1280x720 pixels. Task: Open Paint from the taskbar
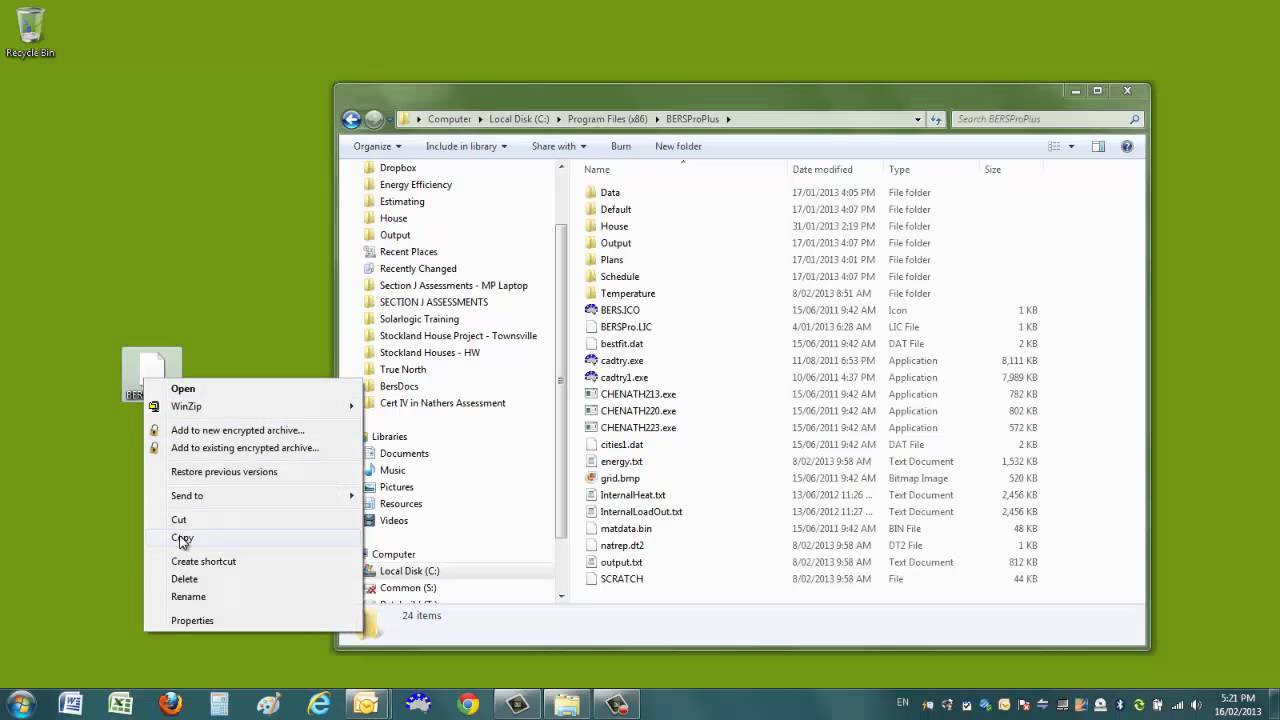coord(269,704)
